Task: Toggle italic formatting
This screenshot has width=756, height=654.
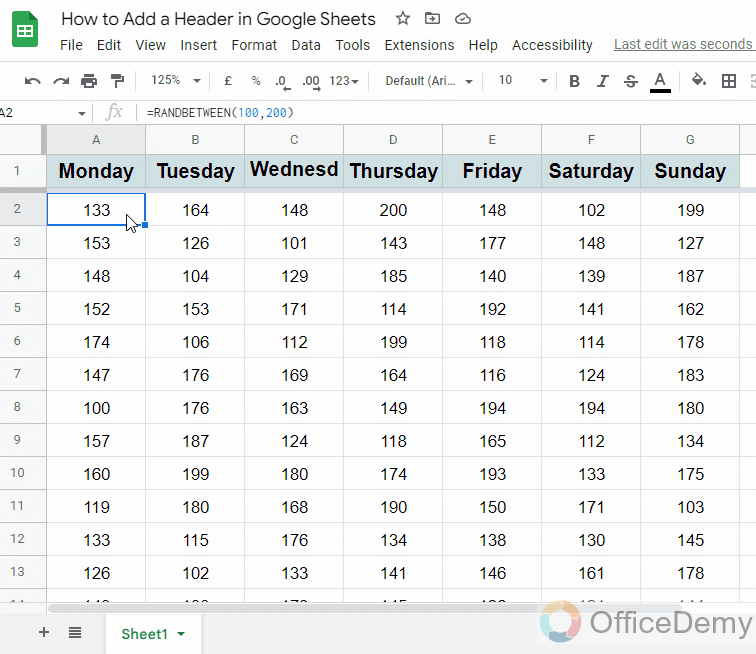Action: [603, 81]
